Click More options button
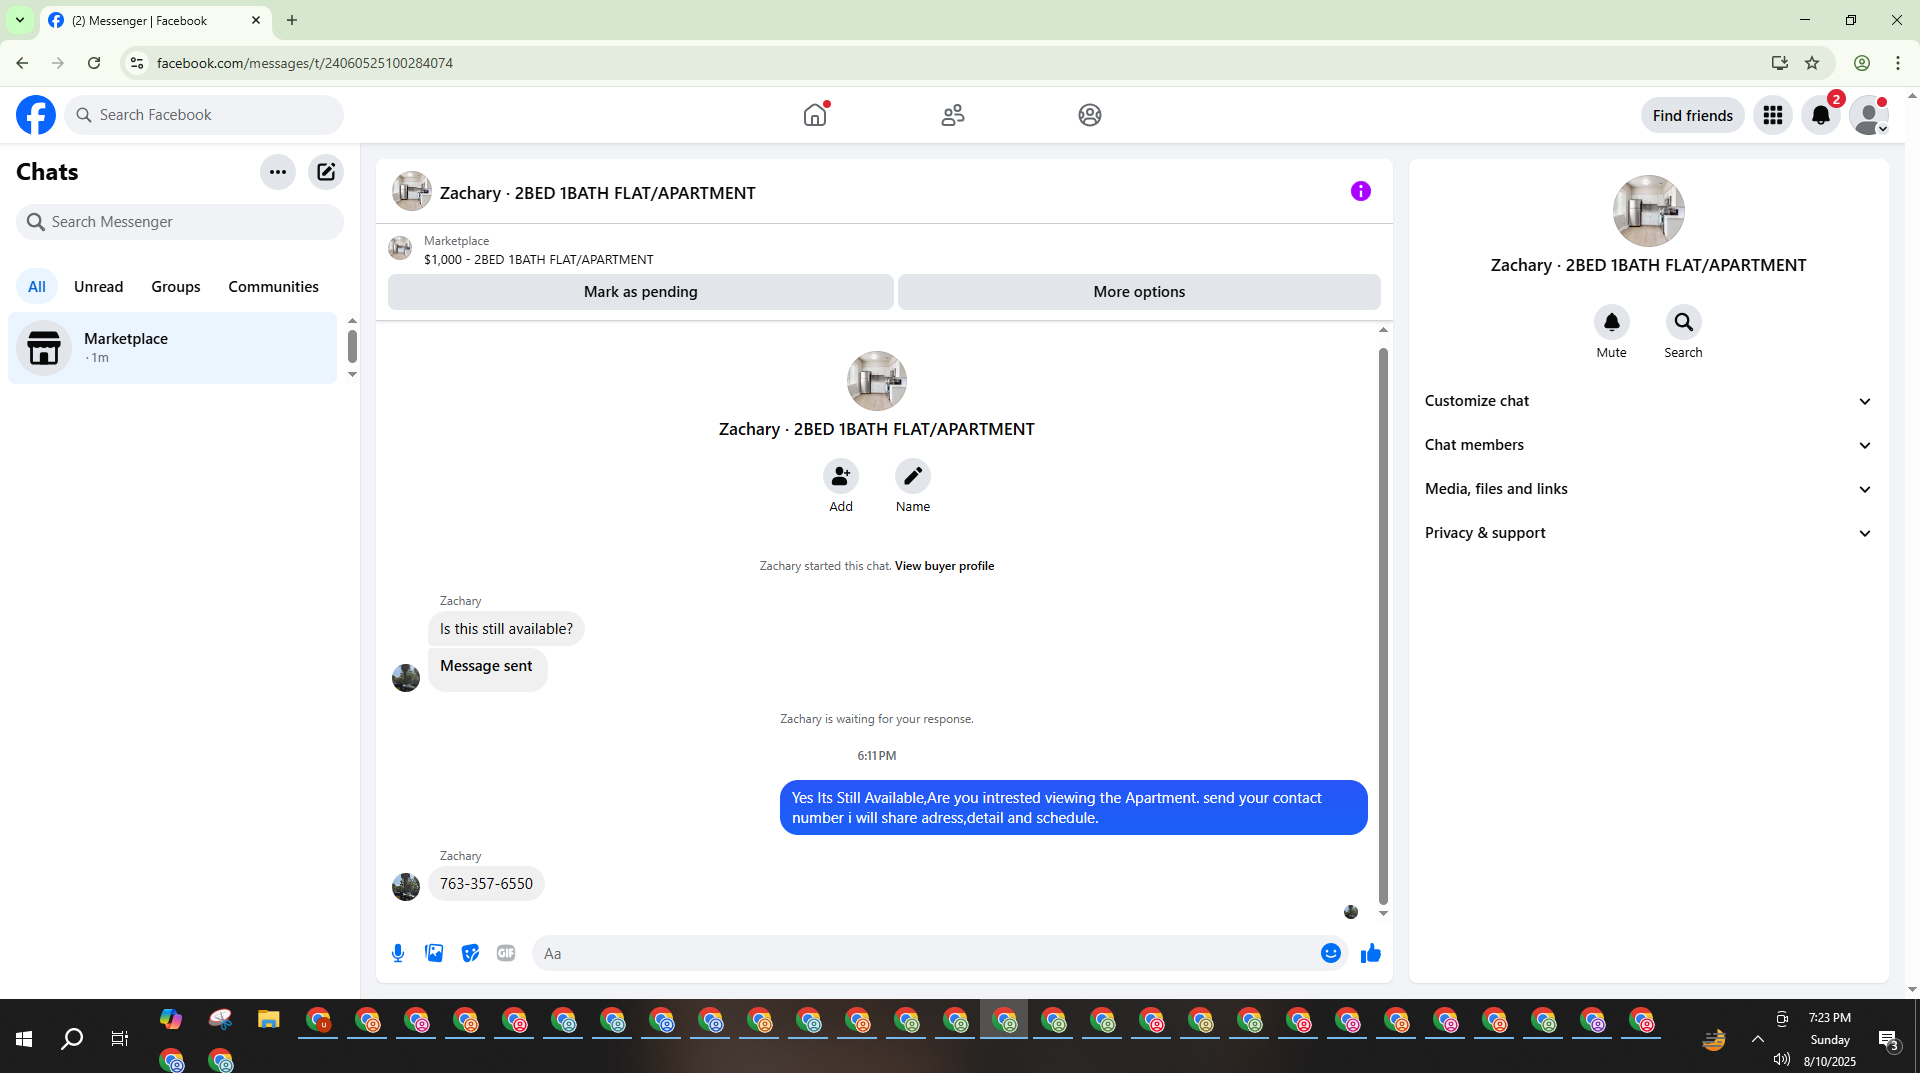The height and width of the screenshot is (1073, 1920). (1139, 292)
